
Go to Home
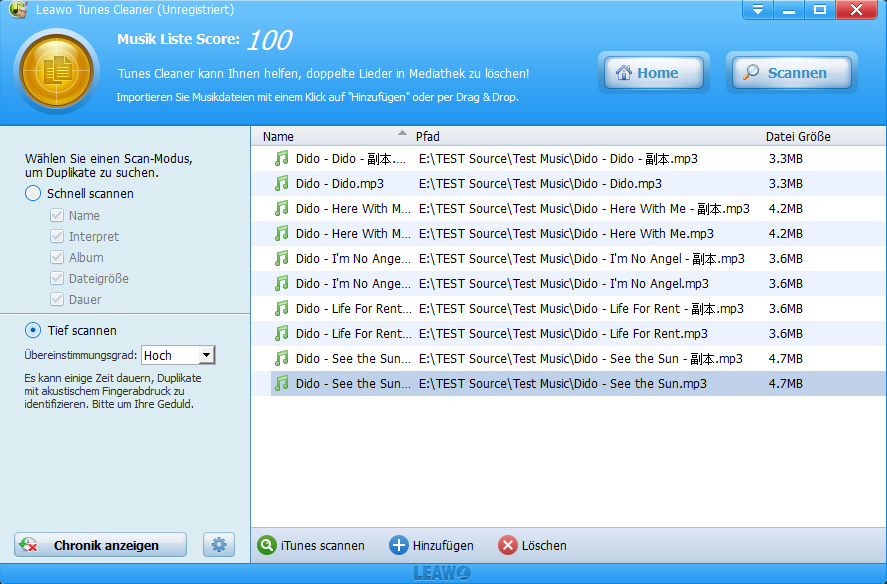[x=653, y=72]
